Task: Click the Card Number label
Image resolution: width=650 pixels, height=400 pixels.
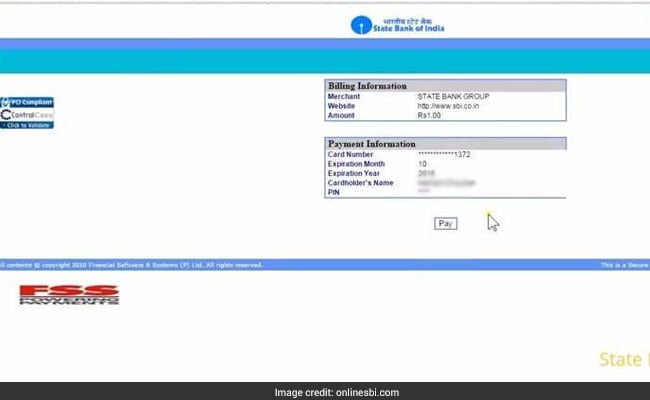Action: coord(350,154)
